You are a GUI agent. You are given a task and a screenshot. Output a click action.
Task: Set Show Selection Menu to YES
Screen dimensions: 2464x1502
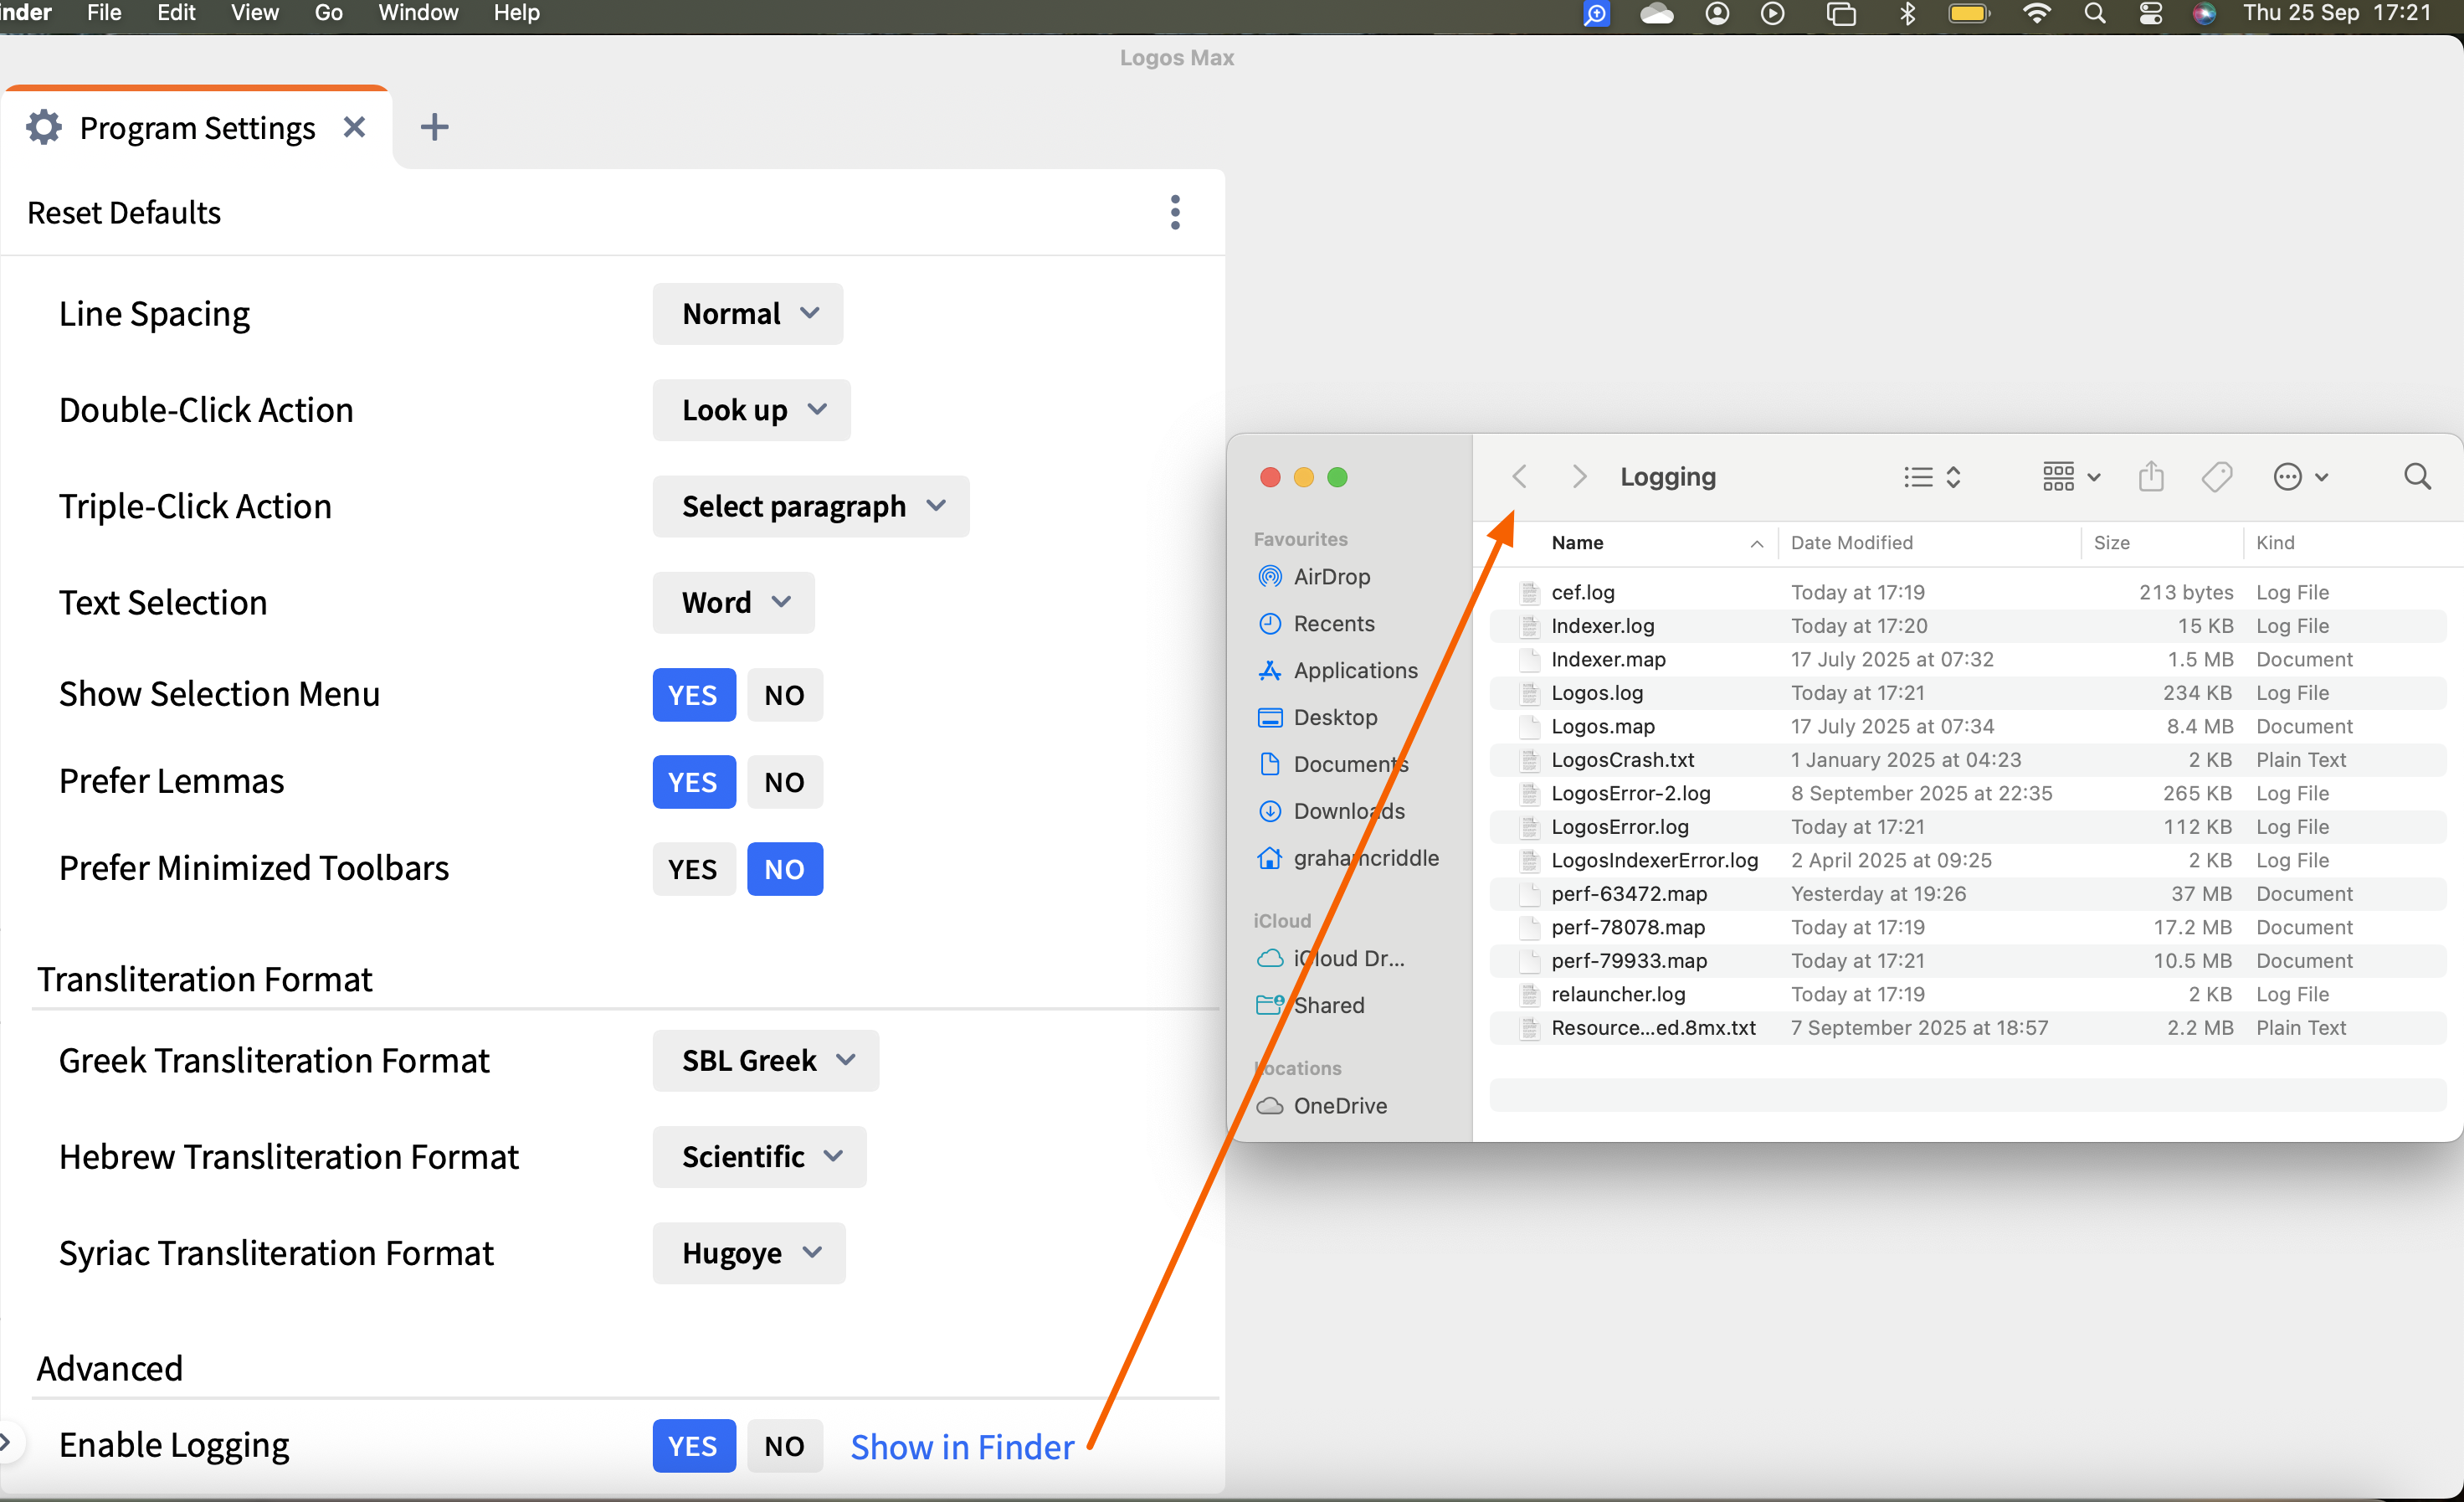pos(693,694)
